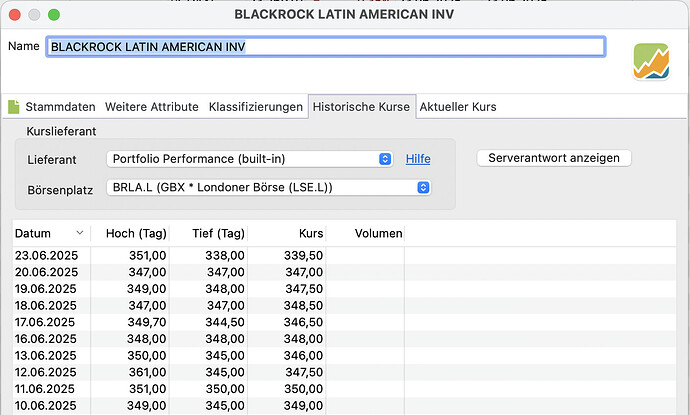
Task: Open the Hilfe link
Action: 418,159
